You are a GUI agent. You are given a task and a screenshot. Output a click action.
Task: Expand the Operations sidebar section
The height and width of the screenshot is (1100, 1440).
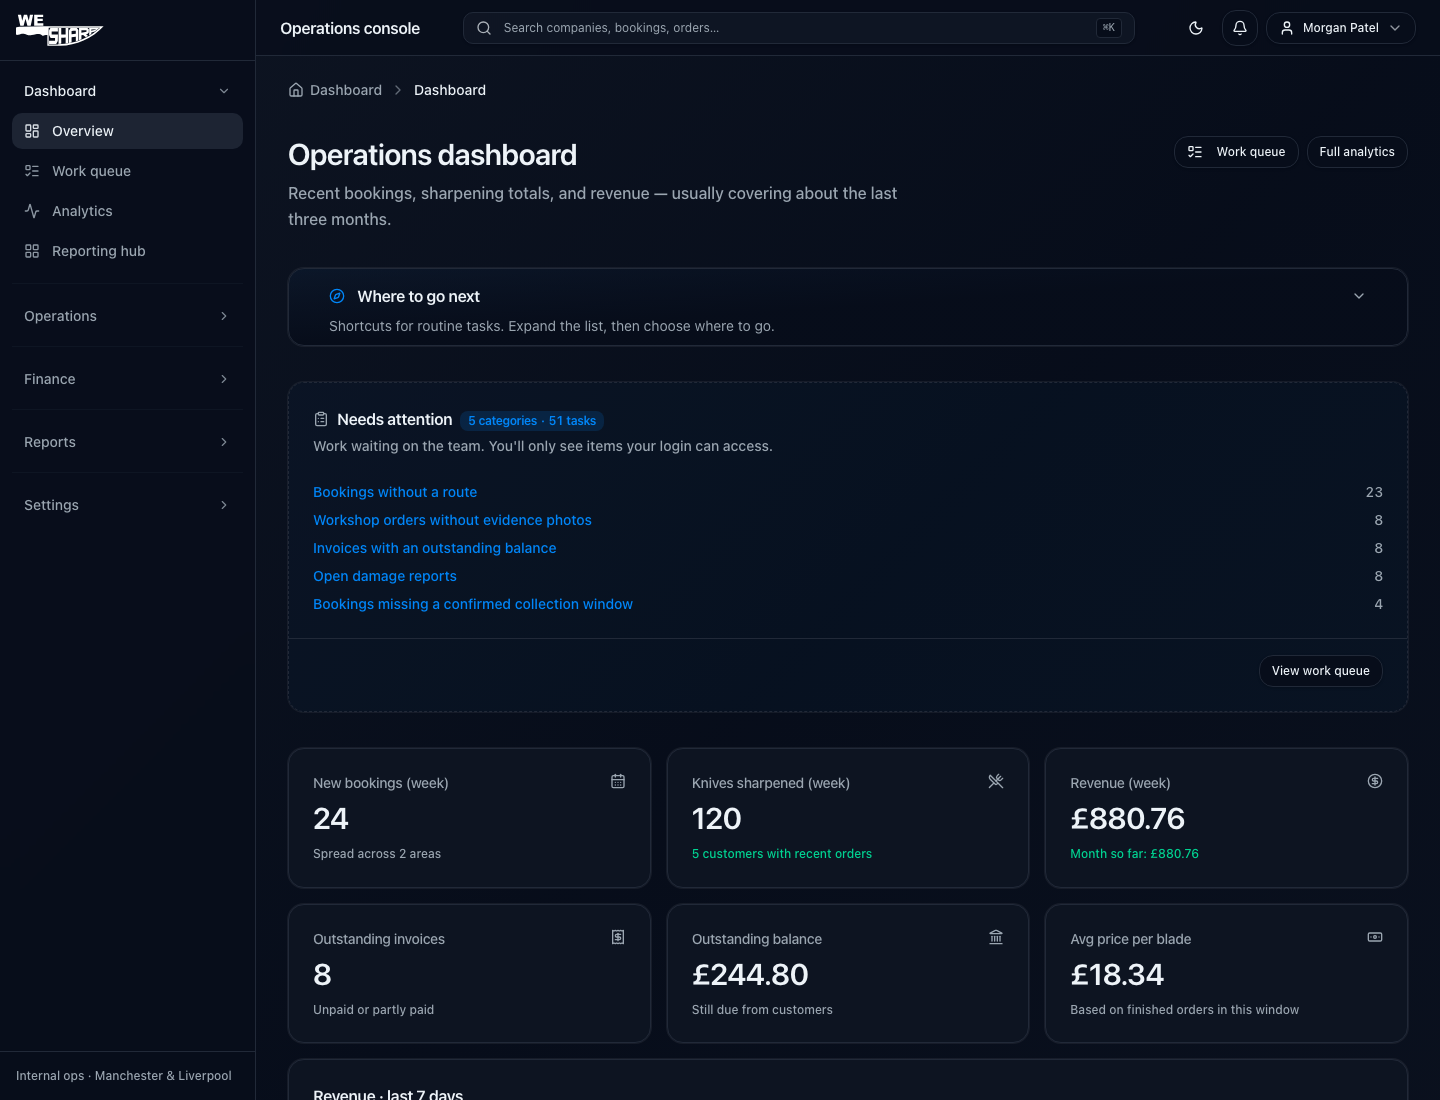tap(127, 316)
